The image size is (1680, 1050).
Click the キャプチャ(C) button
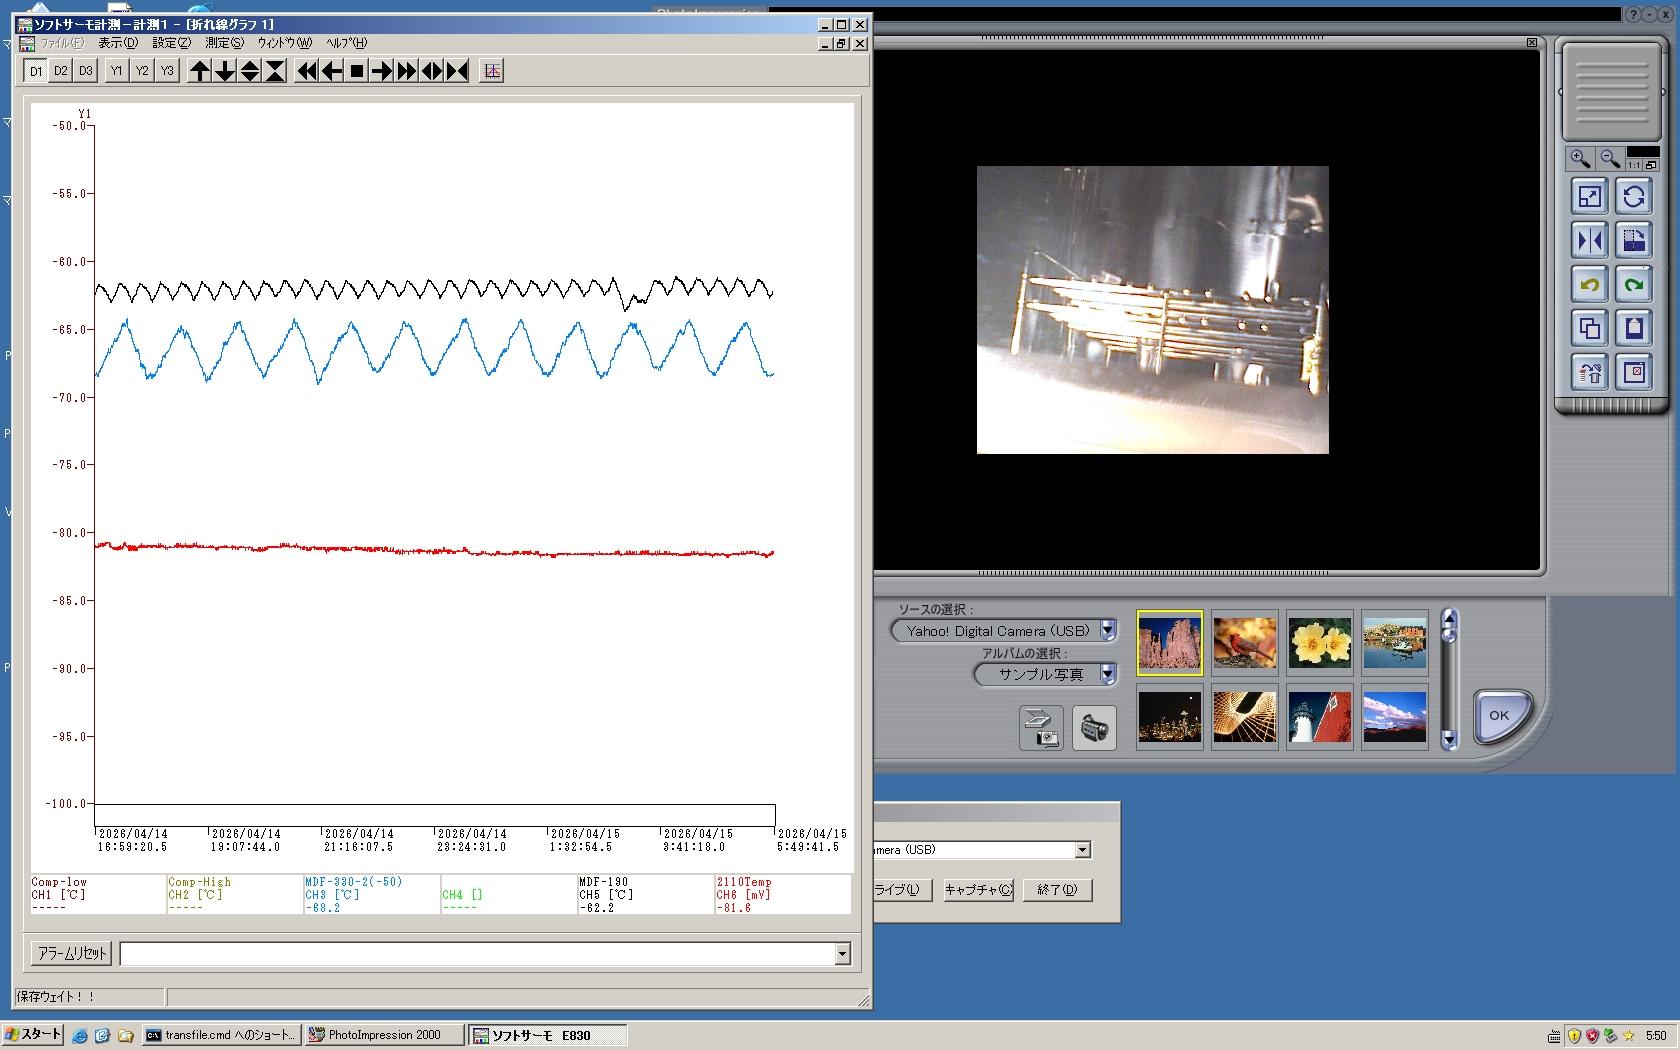point(978,890)
